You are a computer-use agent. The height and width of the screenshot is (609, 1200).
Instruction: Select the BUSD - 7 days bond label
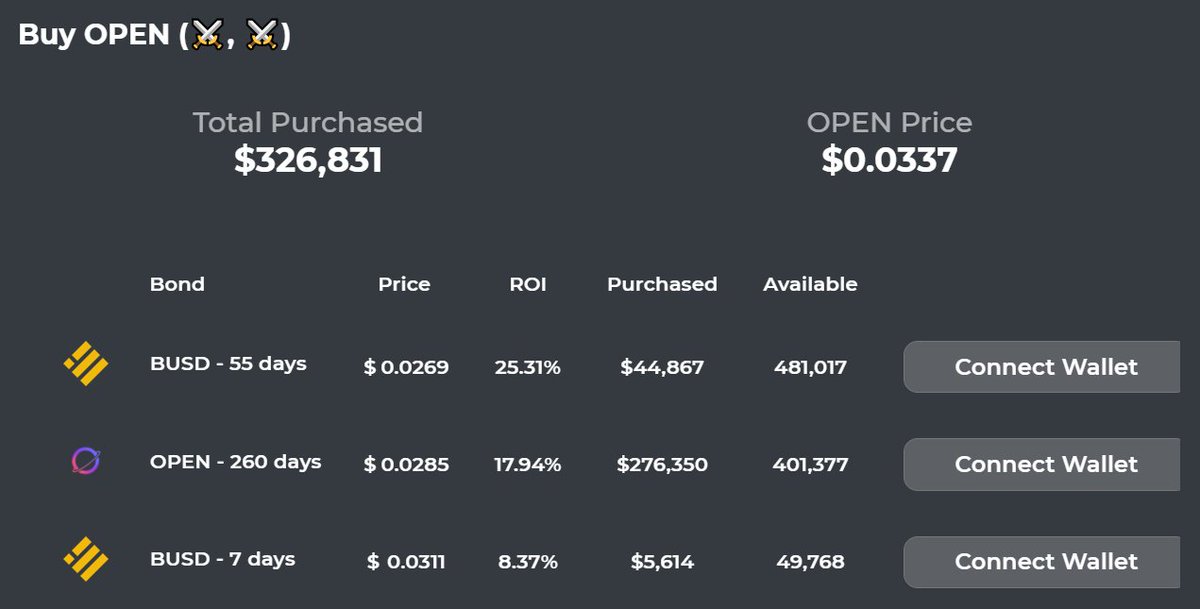tap(222, 558)
